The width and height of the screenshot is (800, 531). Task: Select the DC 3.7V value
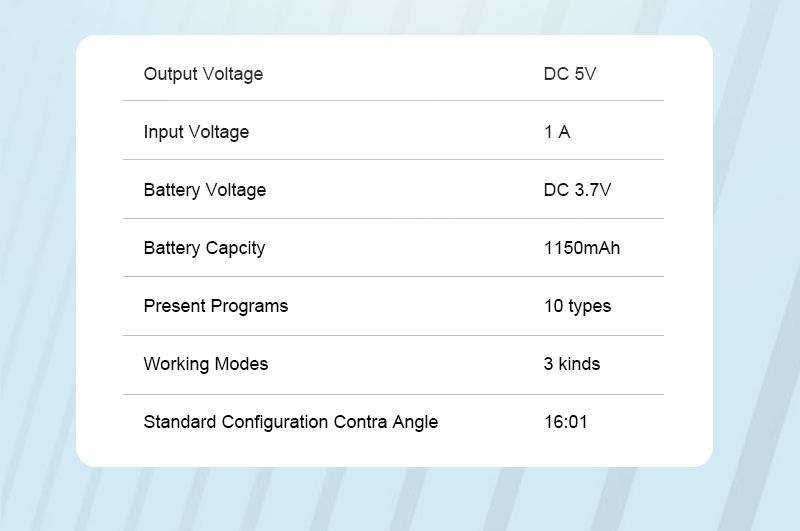click(x=577, y=190)
